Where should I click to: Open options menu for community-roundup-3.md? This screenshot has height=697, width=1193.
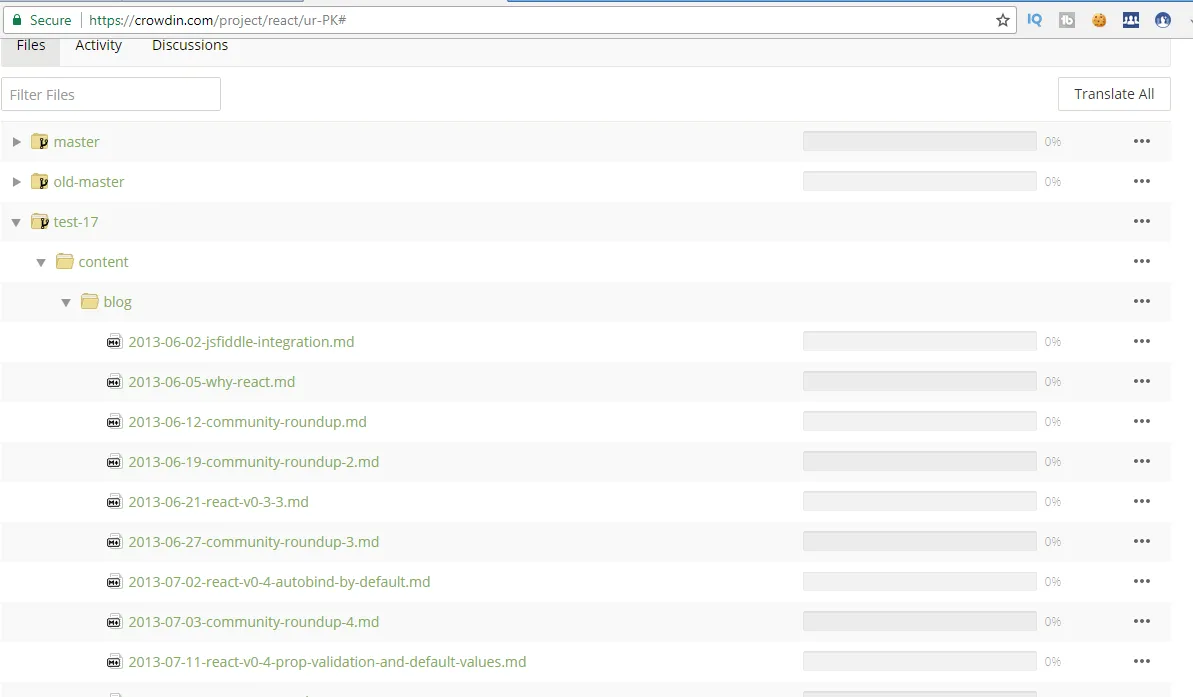(1141, 541)
